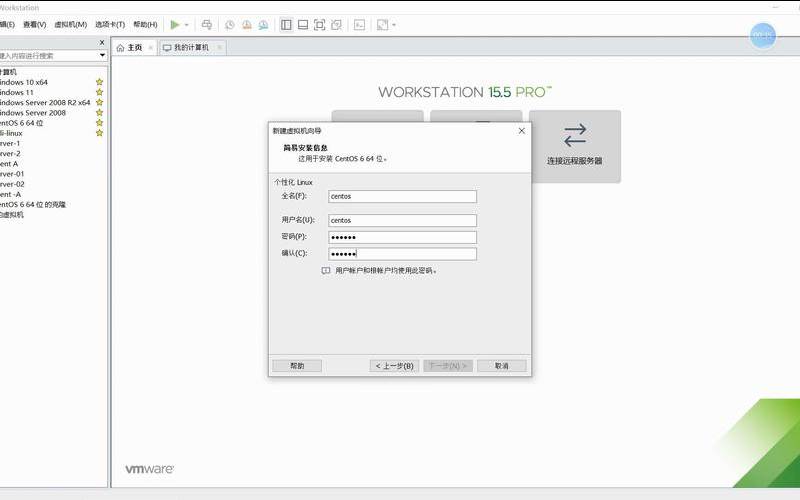Viewport: 800px width, 500px height.
Task: Select Windows Server 2008 R2 x64 entry
Action: tap(47, 103)
